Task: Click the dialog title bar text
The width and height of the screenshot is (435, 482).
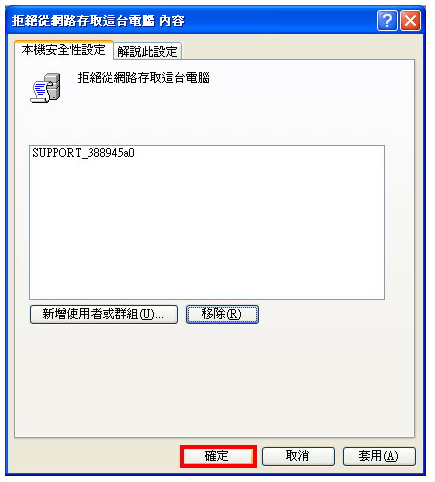Action: click(x=98, y=21)
